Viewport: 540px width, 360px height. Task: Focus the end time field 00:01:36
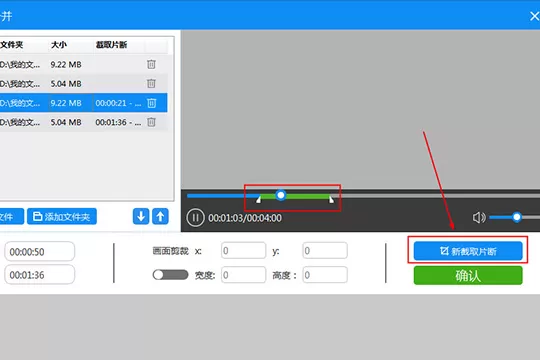(x=40, y=275)
